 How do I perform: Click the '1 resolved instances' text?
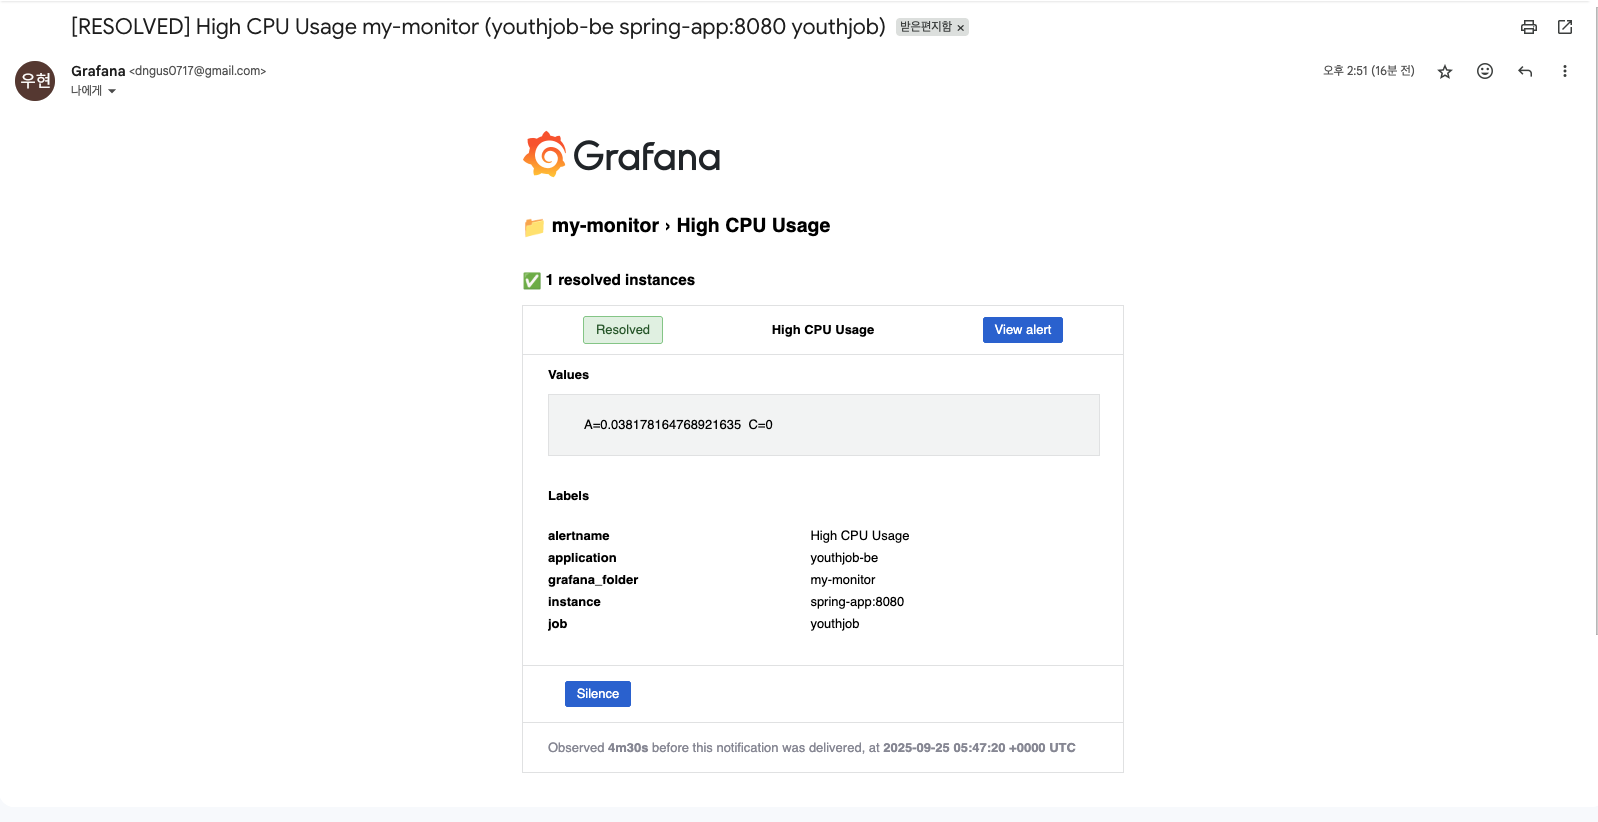point(620,280)
